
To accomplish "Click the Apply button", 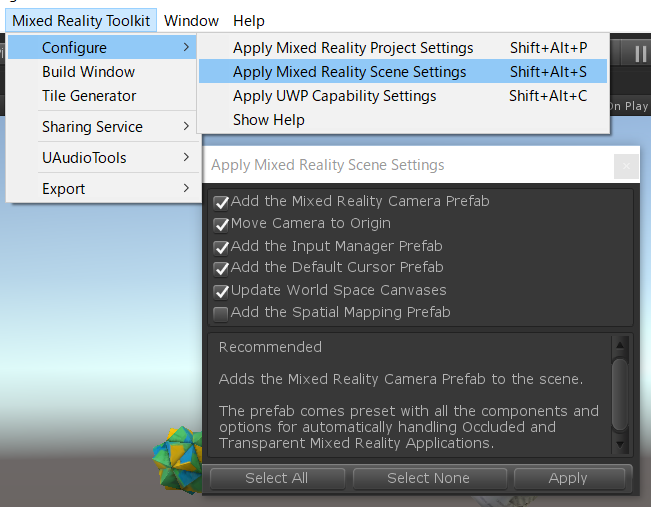I will [569, 478].
